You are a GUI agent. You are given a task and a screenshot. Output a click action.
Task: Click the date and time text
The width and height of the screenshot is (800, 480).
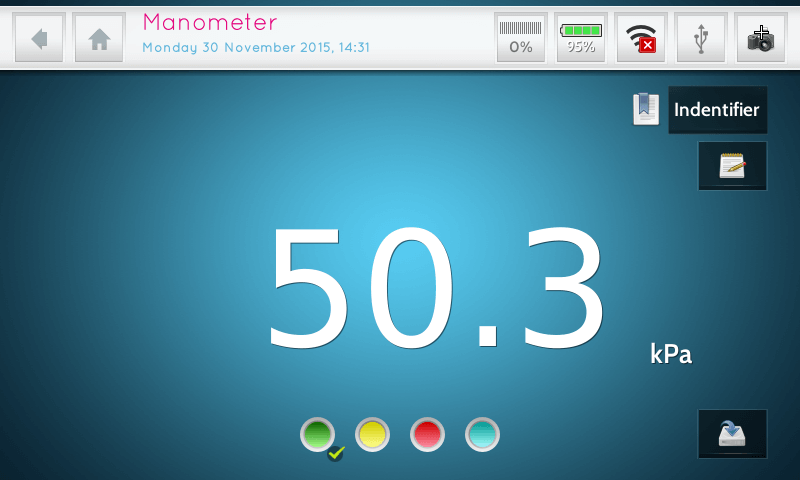[x=256, y=47]
